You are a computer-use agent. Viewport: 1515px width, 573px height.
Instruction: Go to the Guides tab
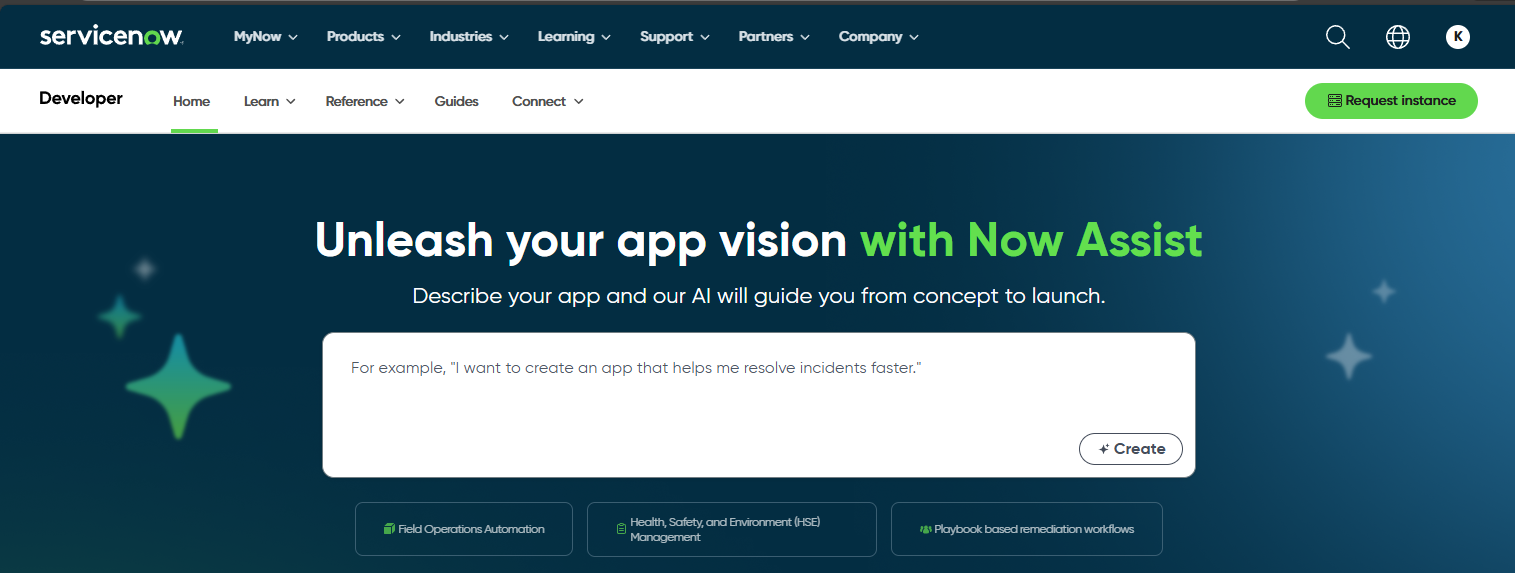(x=457, y=101)
